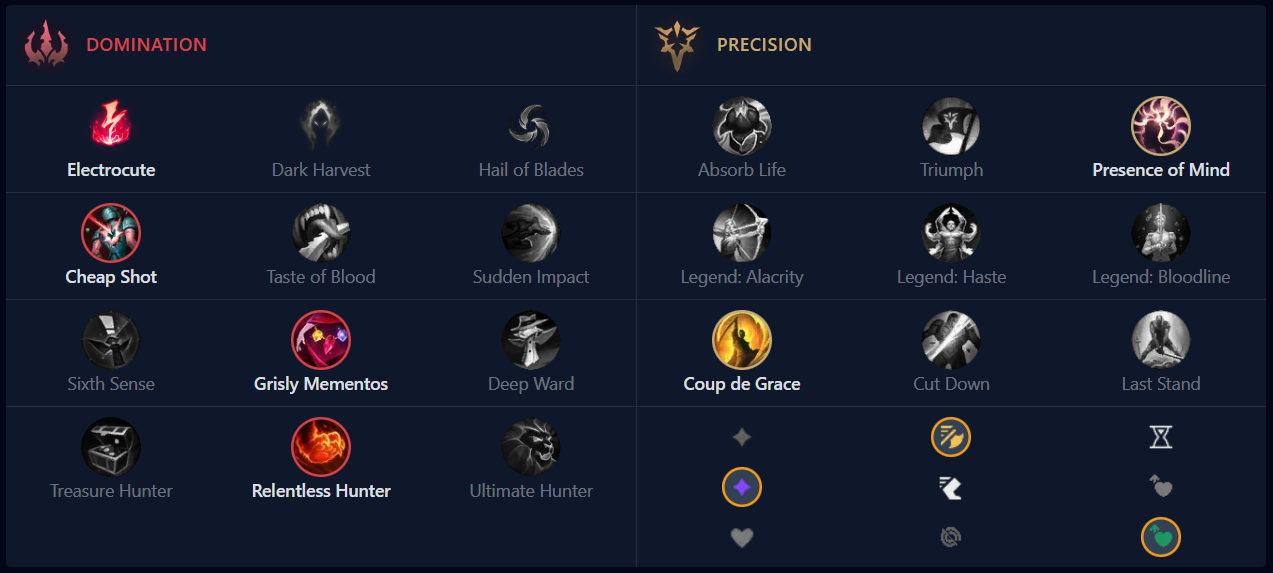1273x573 pixels.
Task: Pick the Treasure Hunter chest icon
Action: [111, 446]
